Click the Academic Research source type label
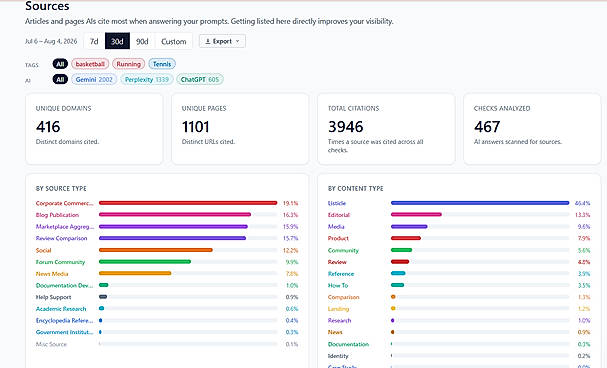 pos(61,309)
